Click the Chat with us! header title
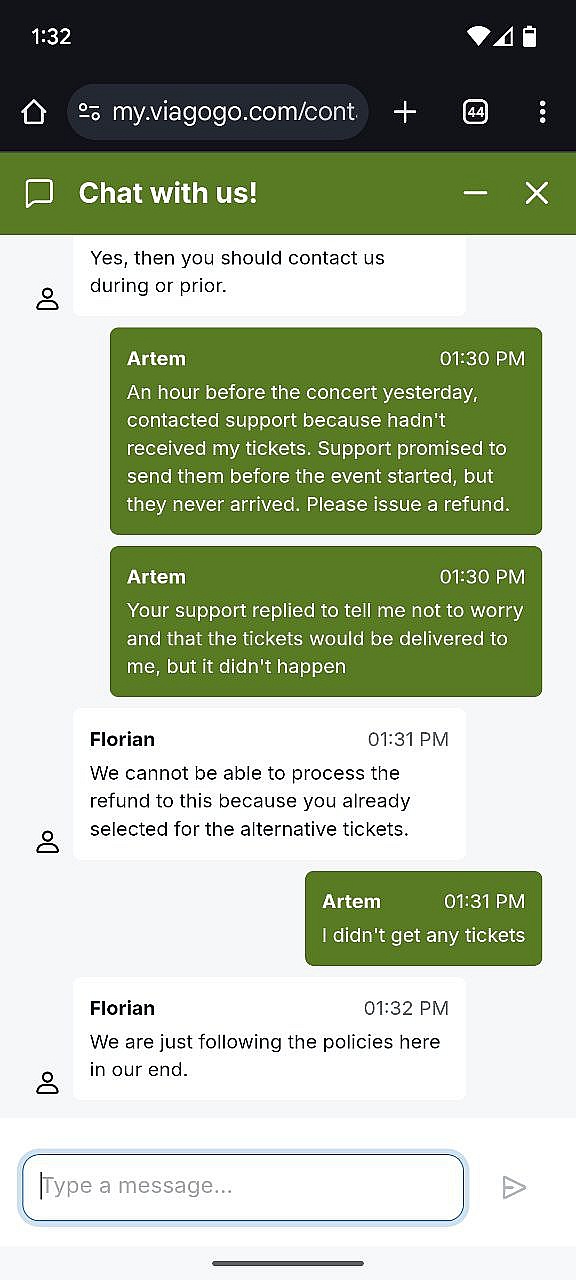 [168, 193]
